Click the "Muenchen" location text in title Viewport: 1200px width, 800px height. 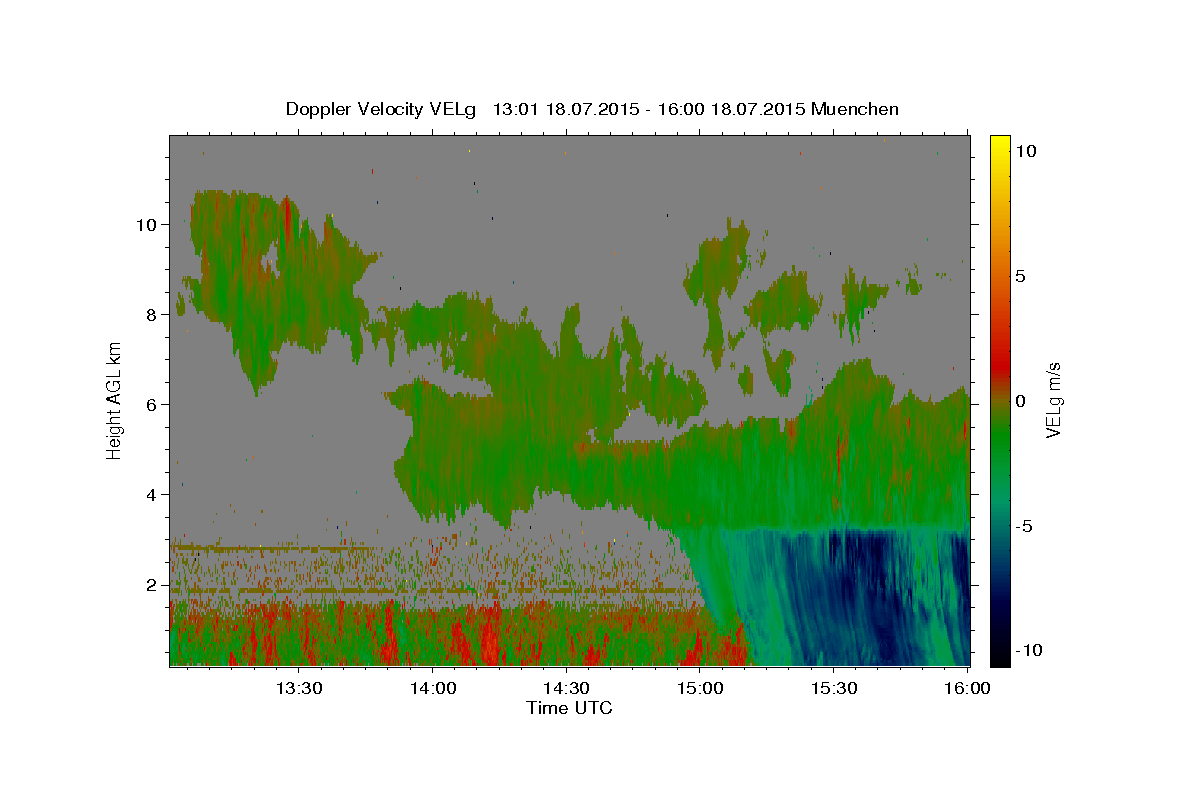855,109
